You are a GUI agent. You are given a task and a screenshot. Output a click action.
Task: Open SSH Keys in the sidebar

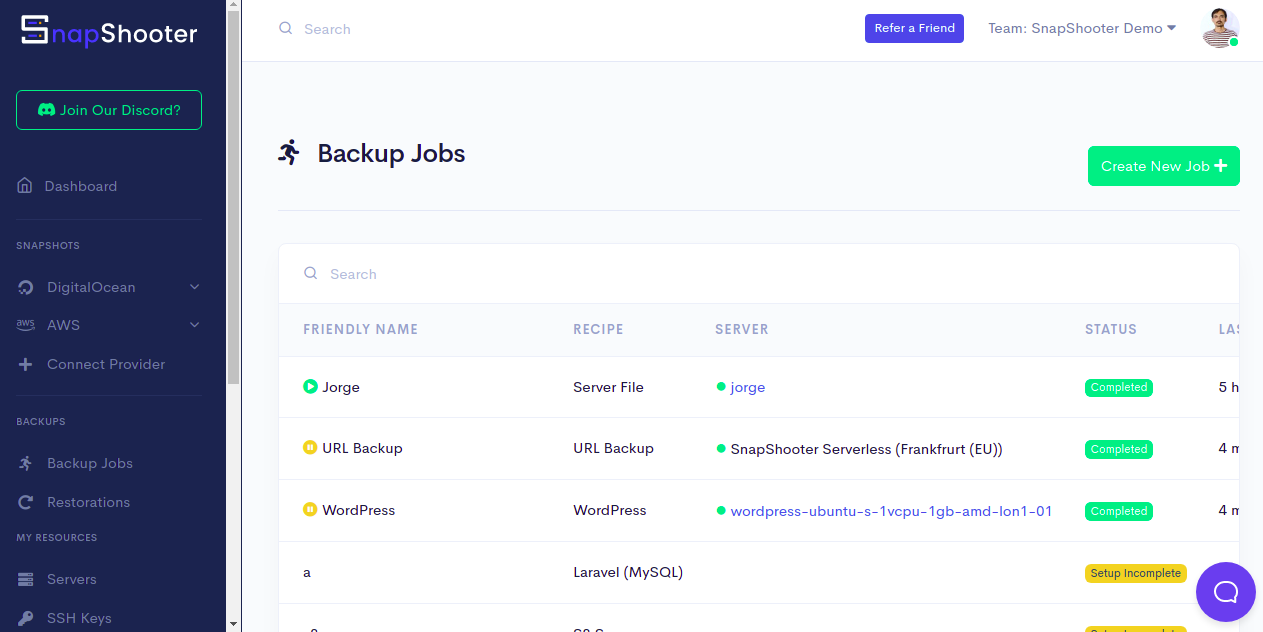pos(79,618)
